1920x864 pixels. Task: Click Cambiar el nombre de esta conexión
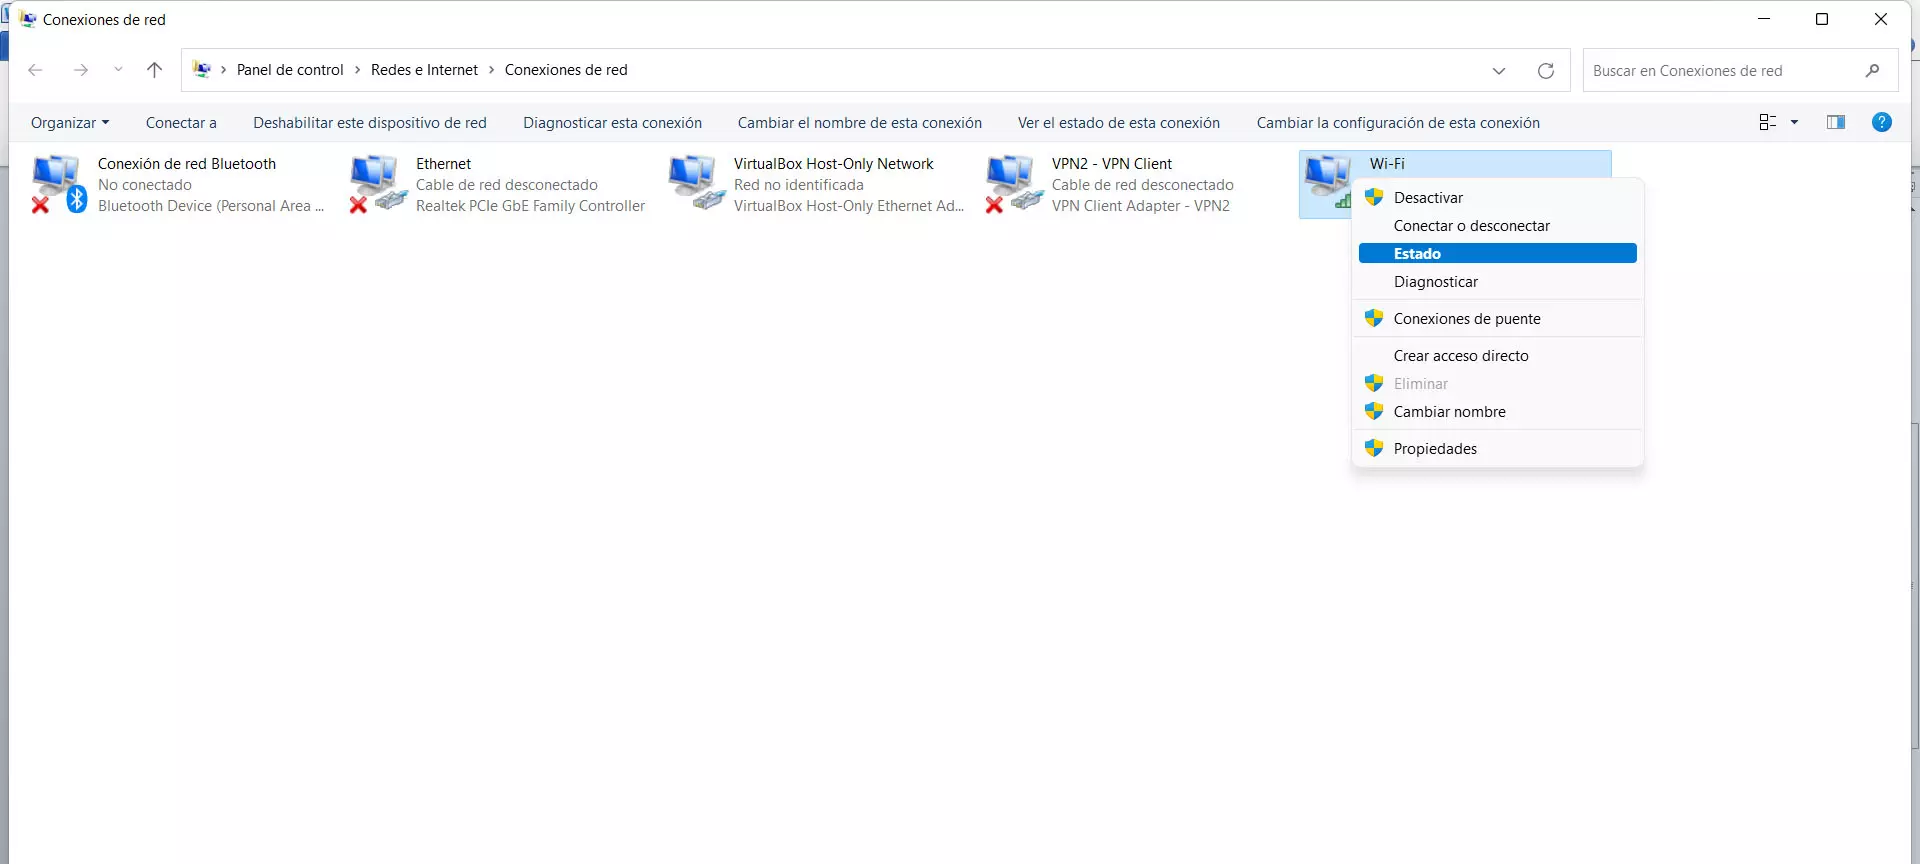tap(860, 123)
